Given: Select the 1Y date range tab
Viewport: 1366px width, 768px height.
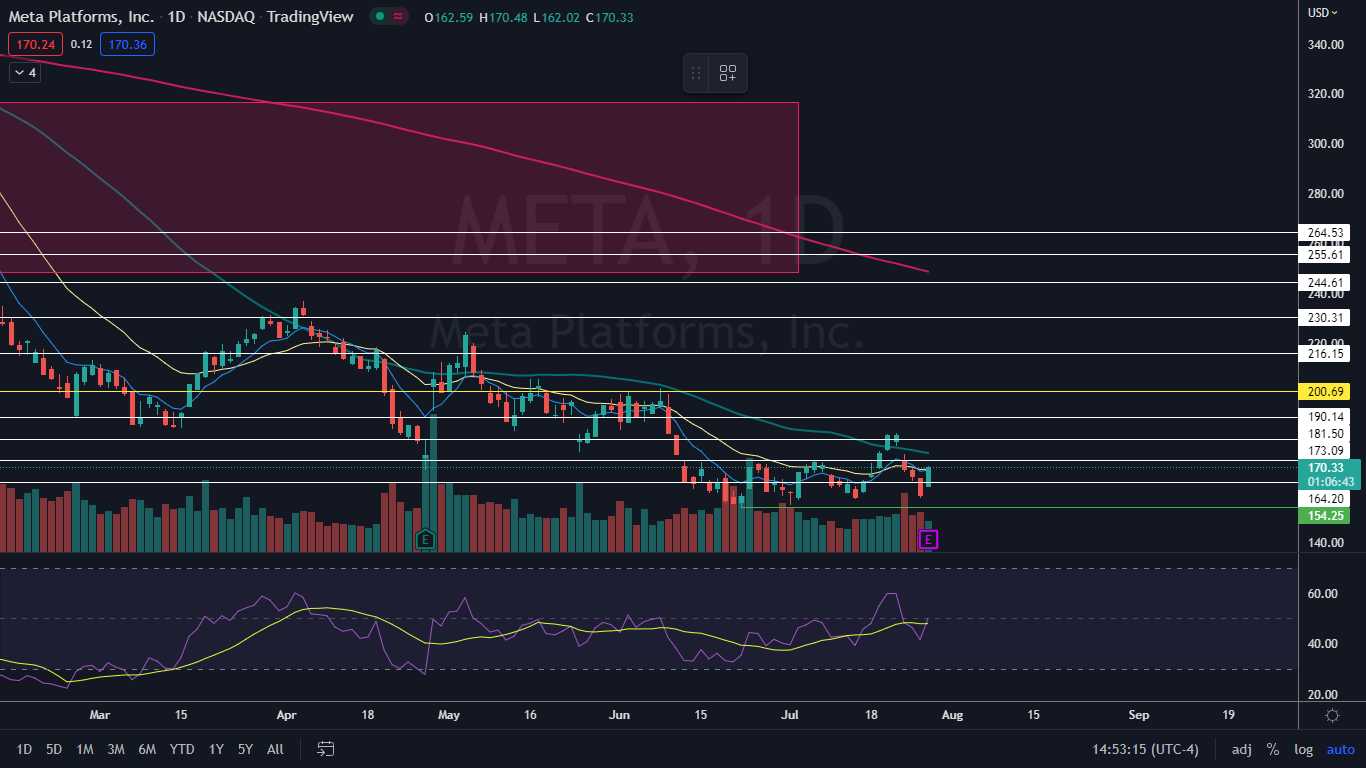Looking at the screenshot, I should coord(216,749).
